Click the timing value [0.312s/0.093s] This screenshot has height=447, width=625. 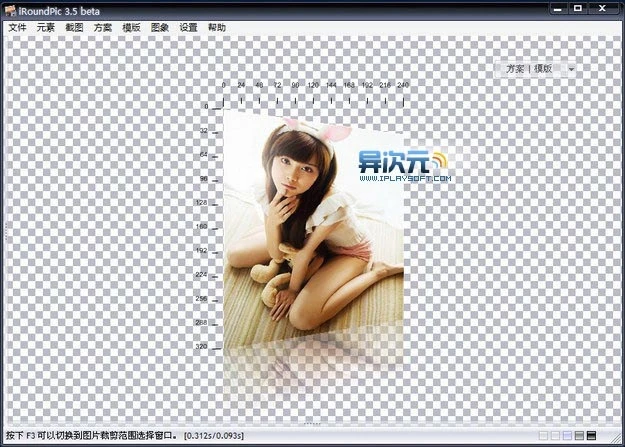coord(214,436)
